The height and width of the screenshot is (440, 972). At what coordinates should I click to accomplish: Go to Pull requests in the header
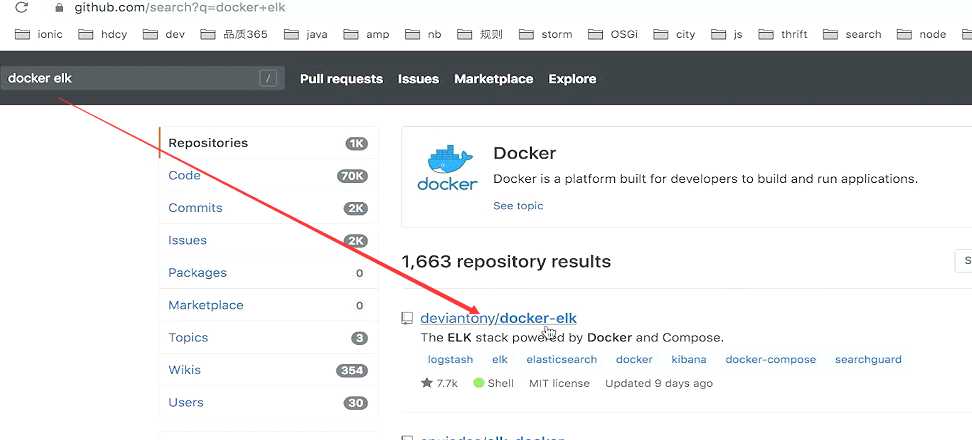pyautogui.click(x=341, y=79)
